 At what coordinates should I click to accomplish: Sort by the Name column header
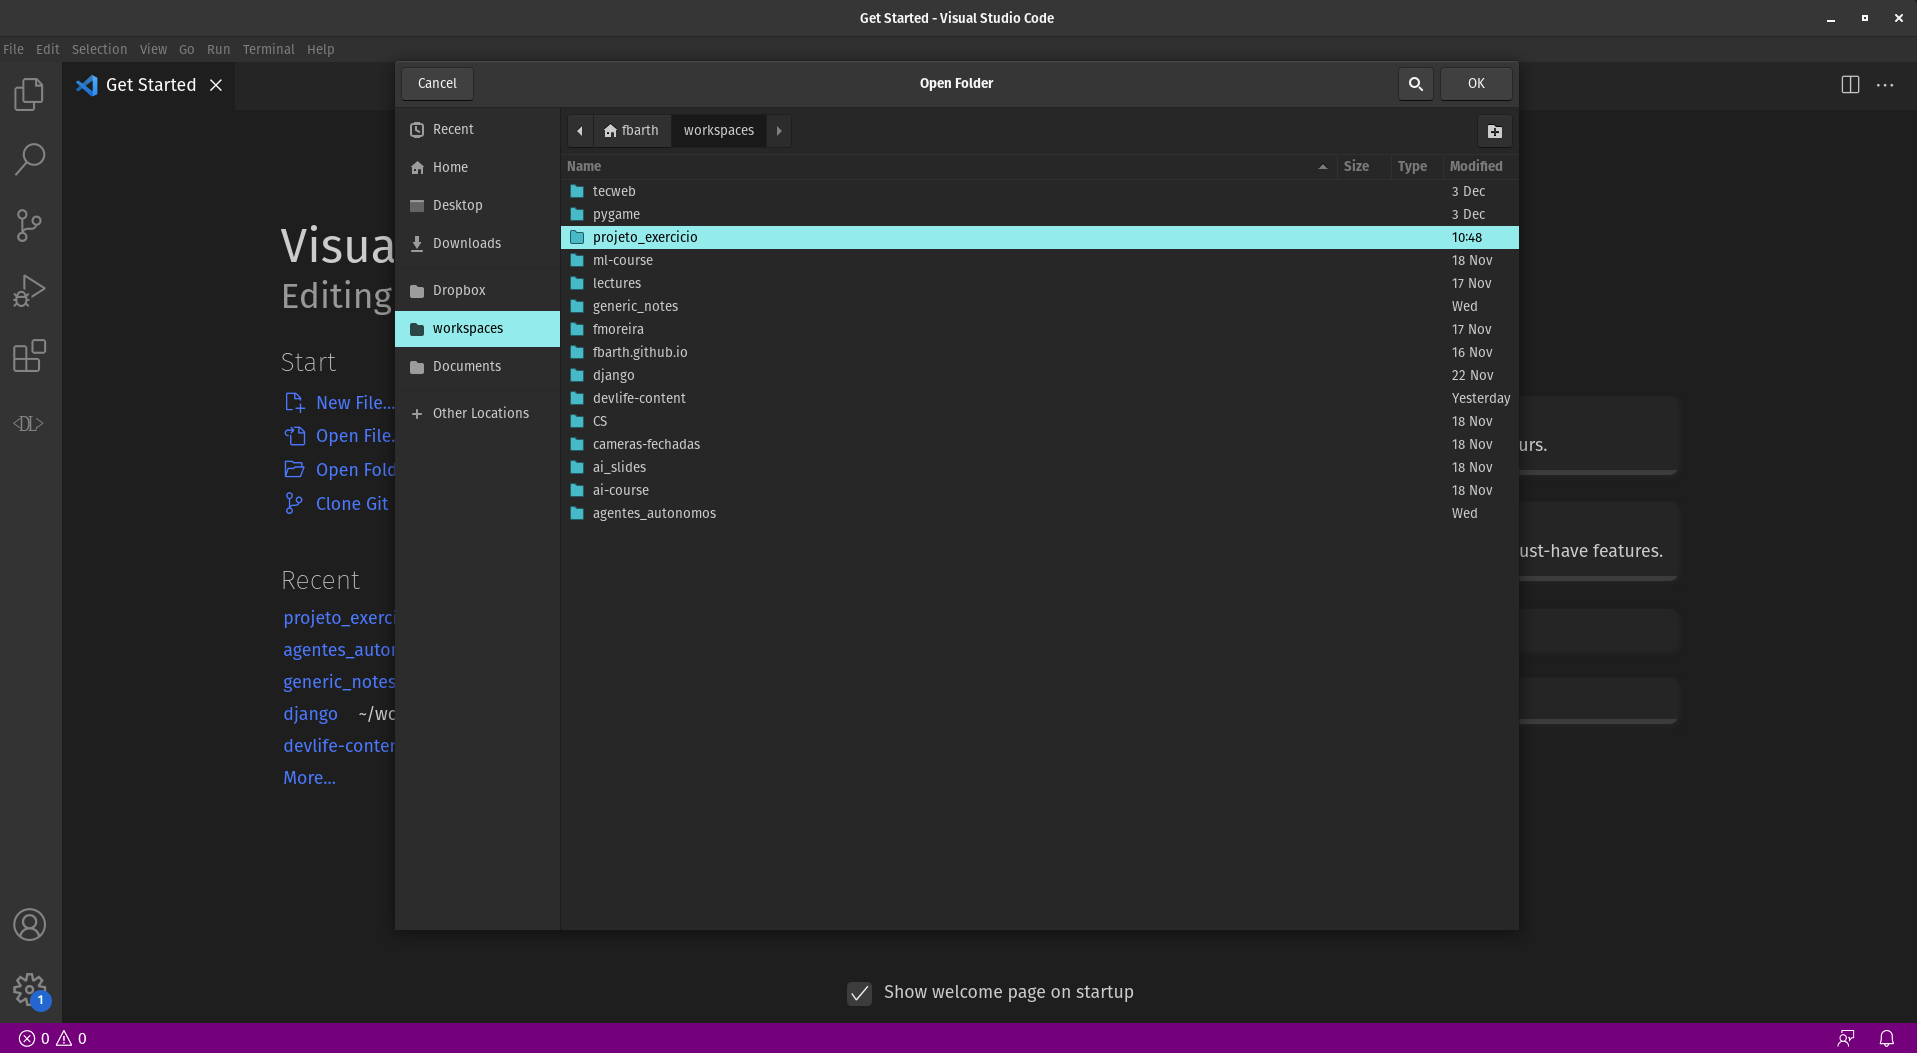coord(948,167)
